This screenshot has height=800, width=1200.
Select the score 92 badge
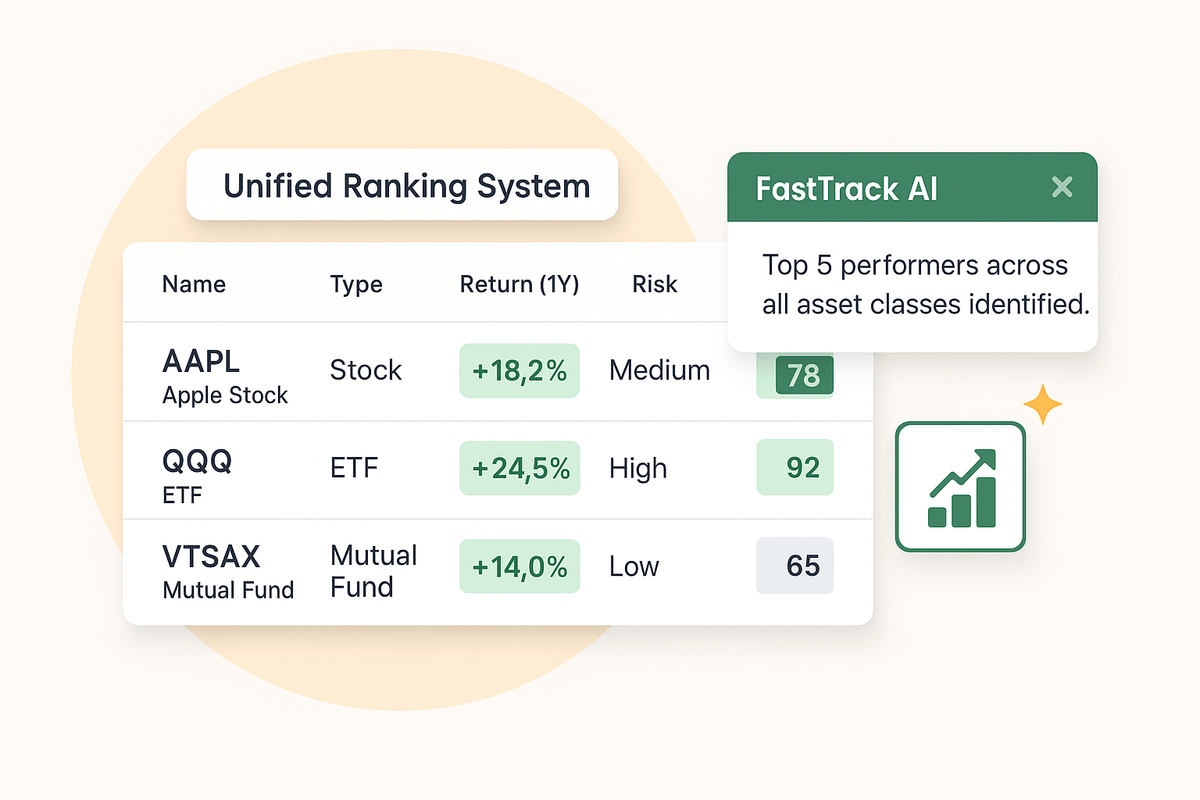(795, 468)
